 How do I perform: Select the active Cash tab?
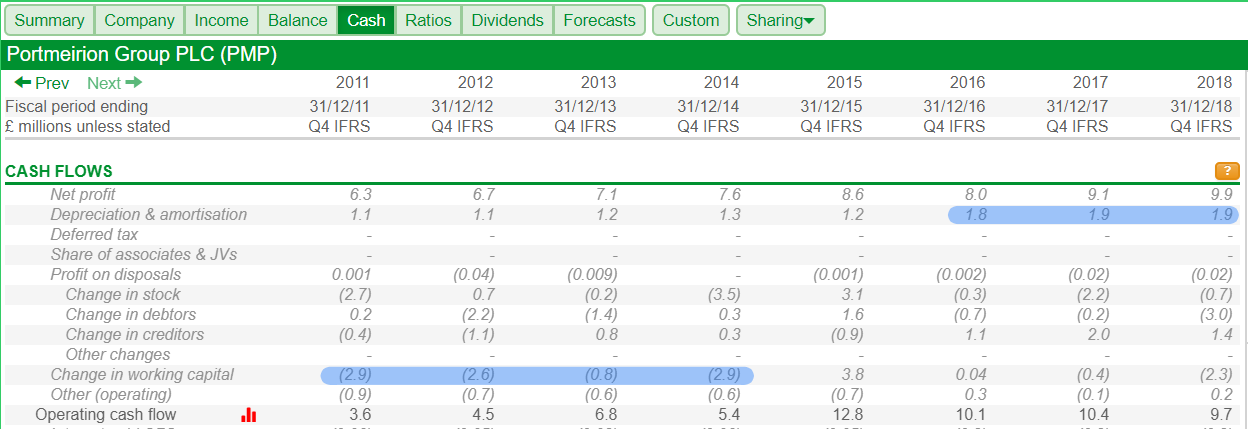click(366, 20)
